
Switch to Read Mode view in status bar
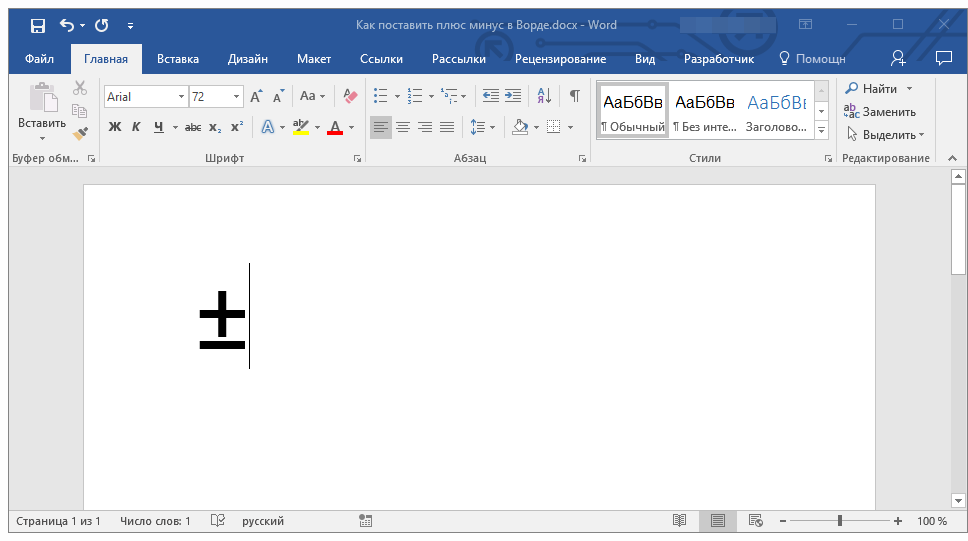coord(680,521)
